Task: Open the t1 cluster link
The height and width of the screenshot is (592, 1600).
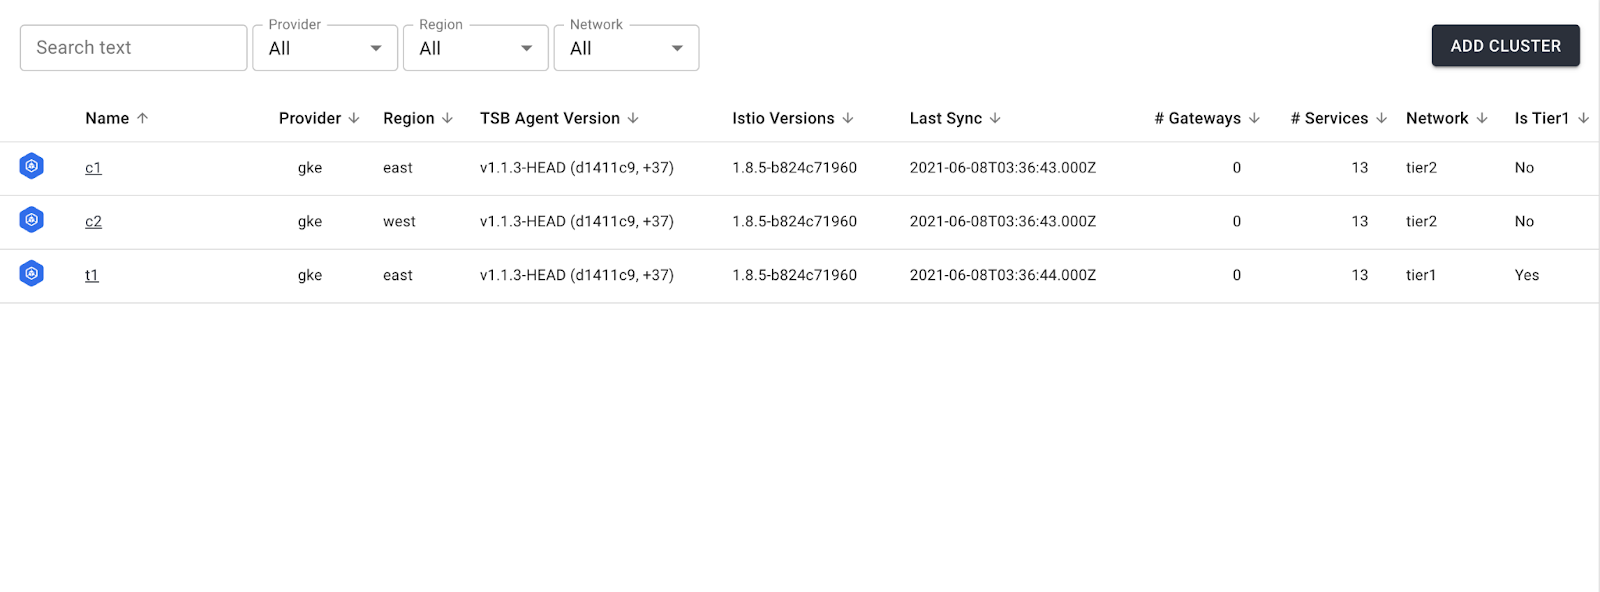Action: click(x=92, y=275)
